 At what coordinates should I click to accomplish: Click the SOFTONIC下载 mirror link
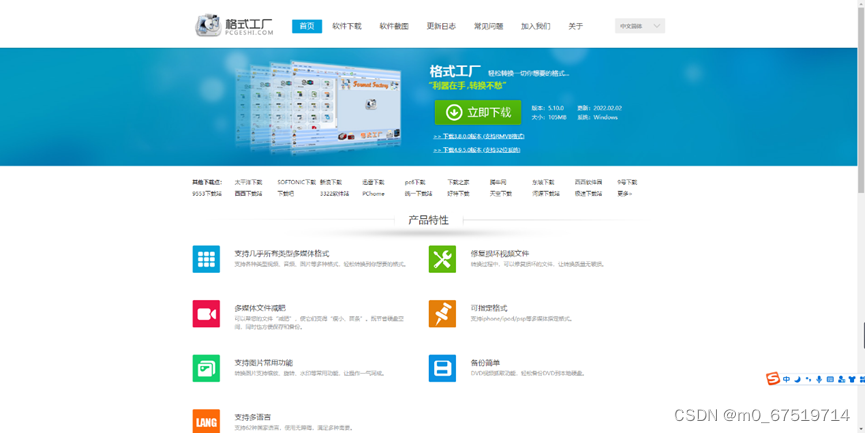click(297, 182)
